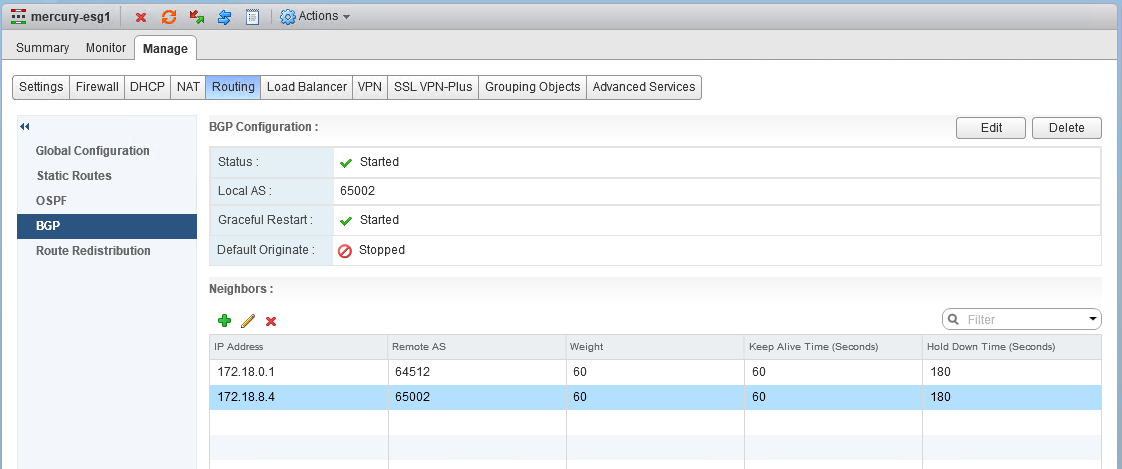Select the neighbor row 172.18.0.1
The image size is (1122, 469).
point(300,372)
